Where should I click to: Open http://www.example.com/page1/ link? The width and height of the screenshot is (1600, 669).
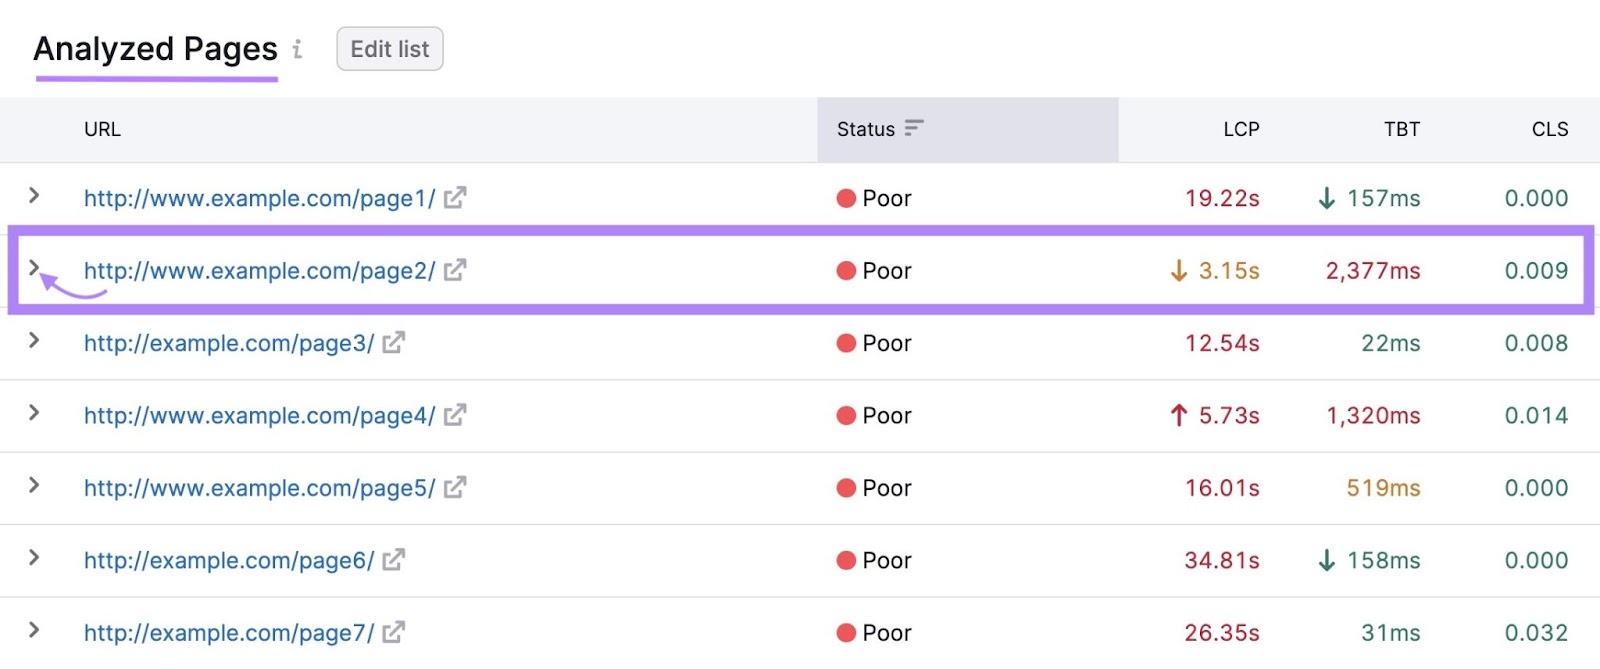coord(260,198)
